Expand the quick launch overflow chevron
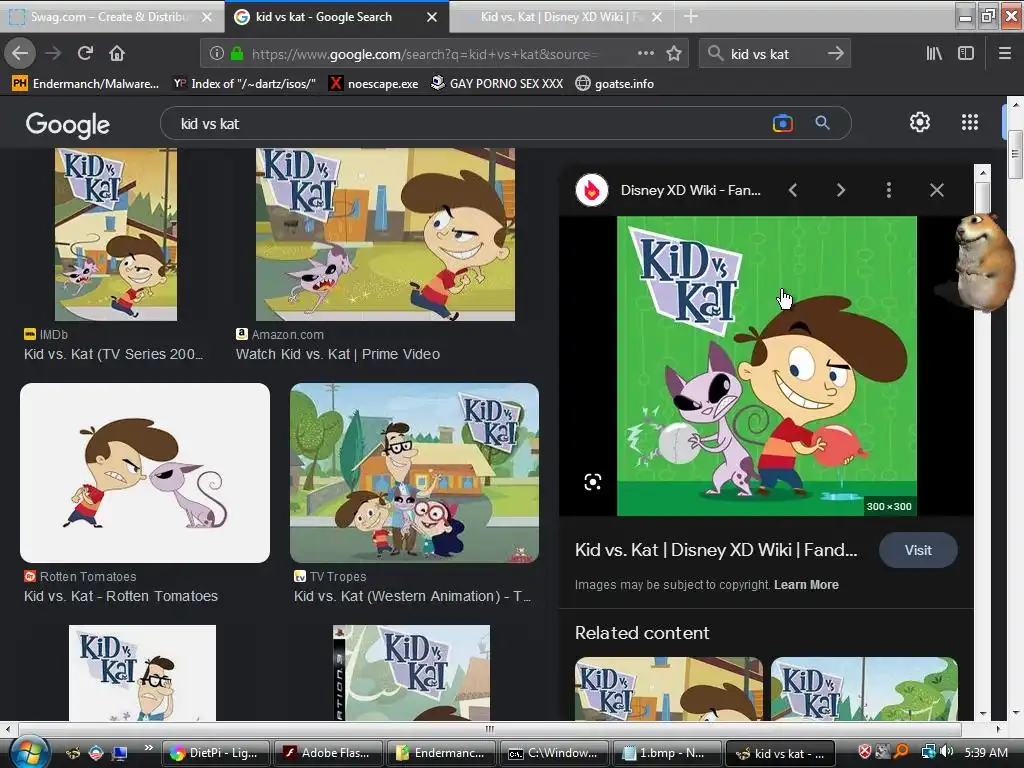The width and height of the screenshot is (1024, 768). pyautogui.click(x=148, y=747)
